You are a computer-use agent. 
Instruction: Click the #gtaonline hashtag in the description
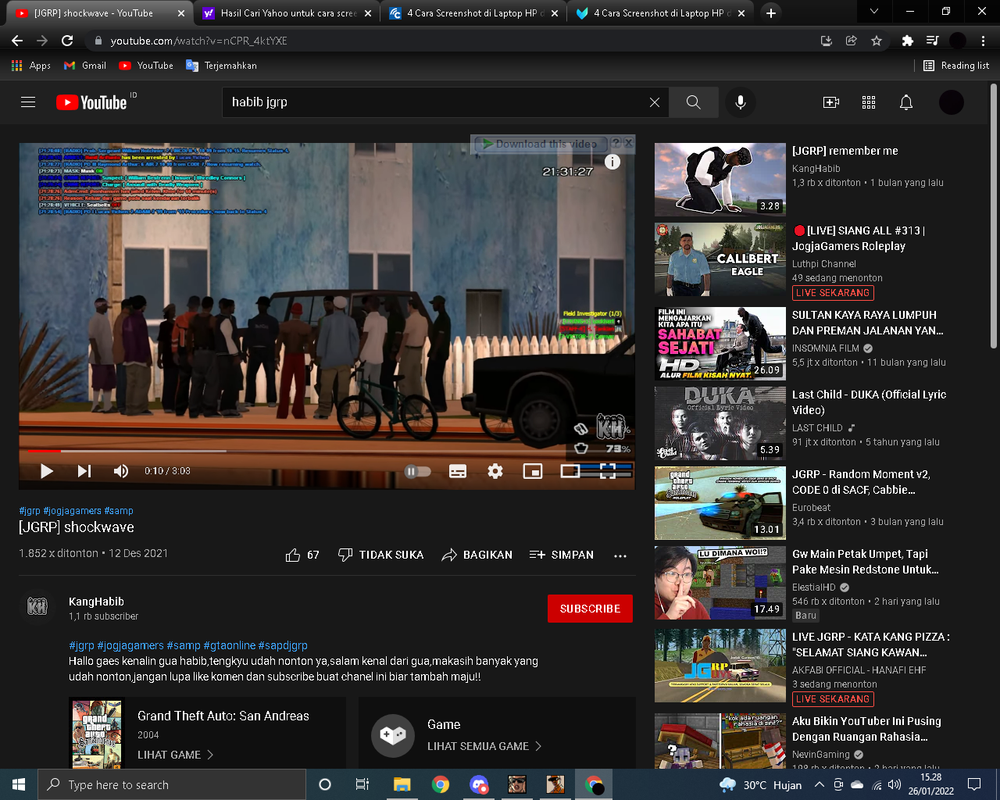pos(229,645)
